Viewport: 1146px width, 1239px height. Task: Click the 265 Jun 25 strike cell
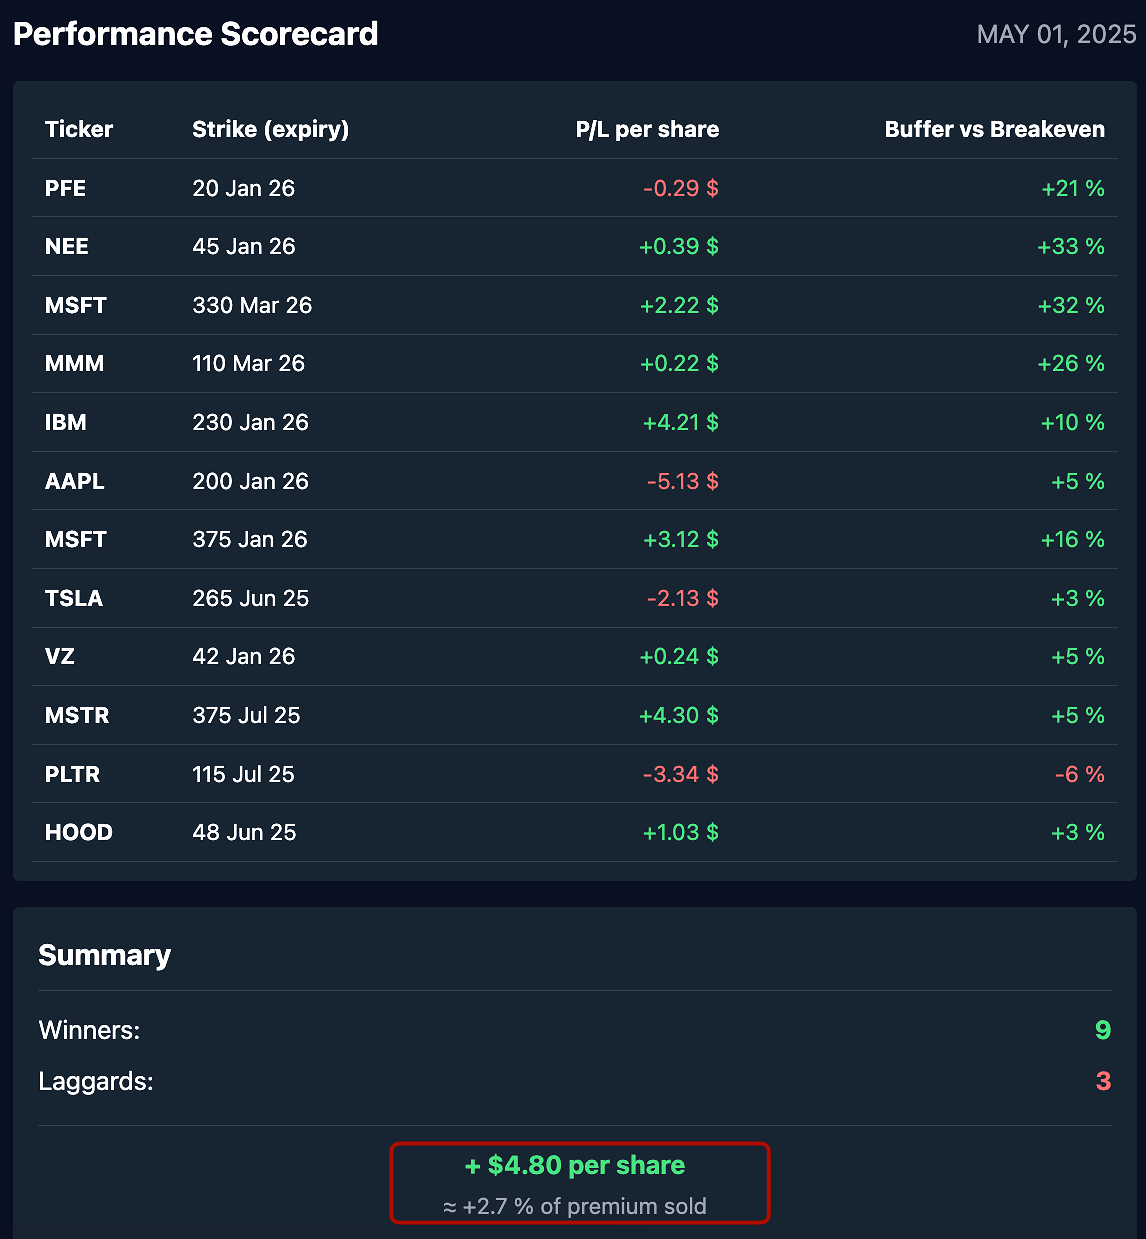[x=251, y=598]
